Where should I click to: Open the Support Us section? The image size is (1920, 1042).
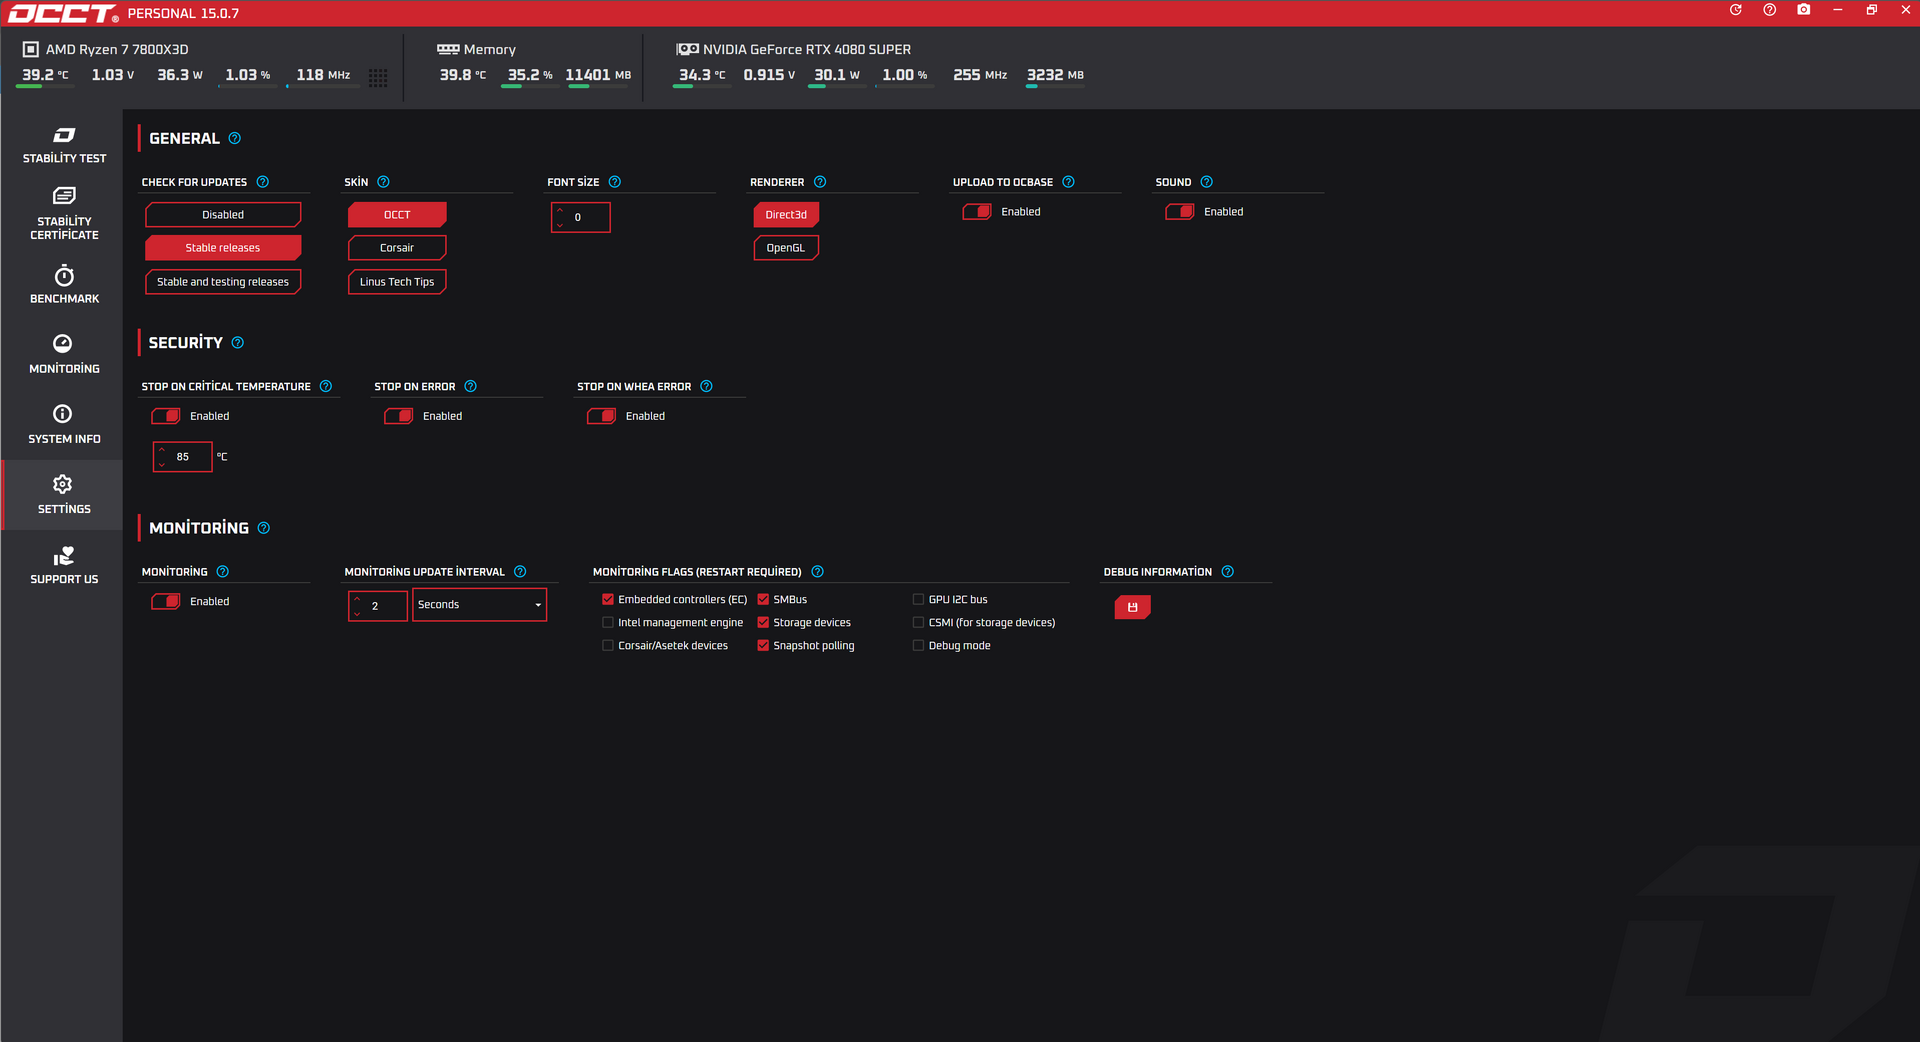coord(64,565)
